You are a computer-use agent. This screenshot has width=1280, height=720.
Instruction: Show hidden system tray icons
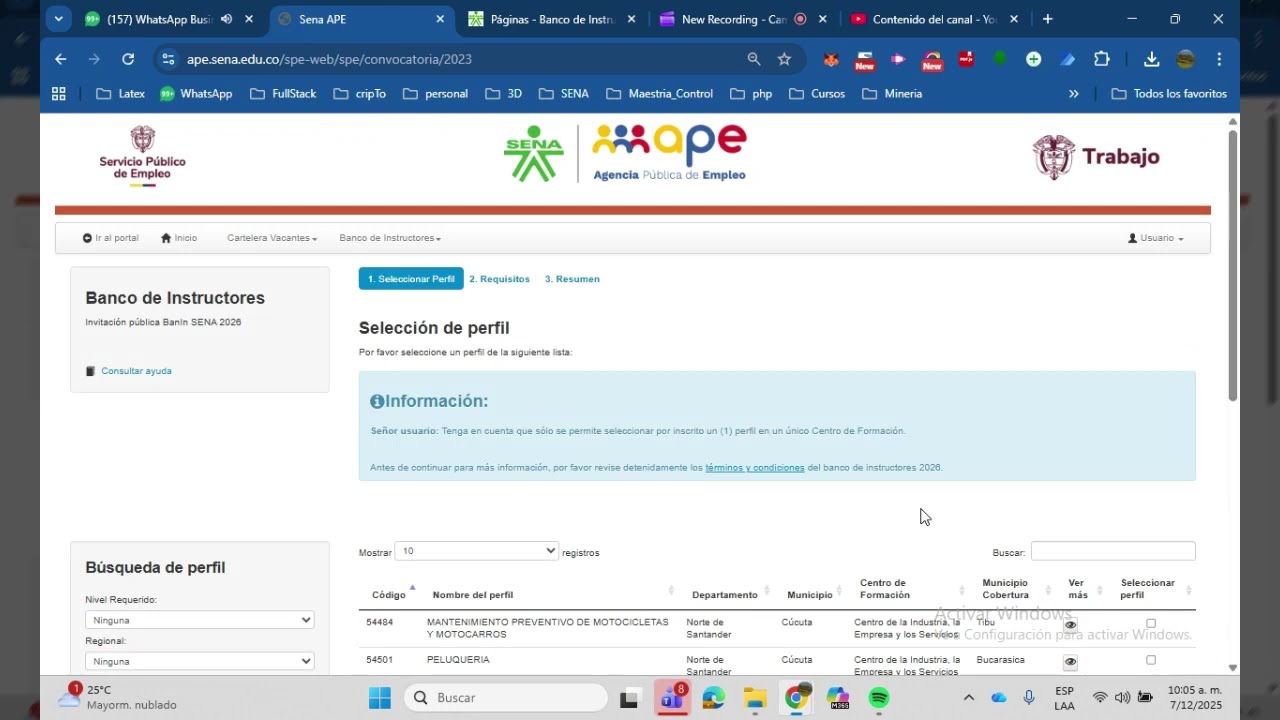[968, 698]
